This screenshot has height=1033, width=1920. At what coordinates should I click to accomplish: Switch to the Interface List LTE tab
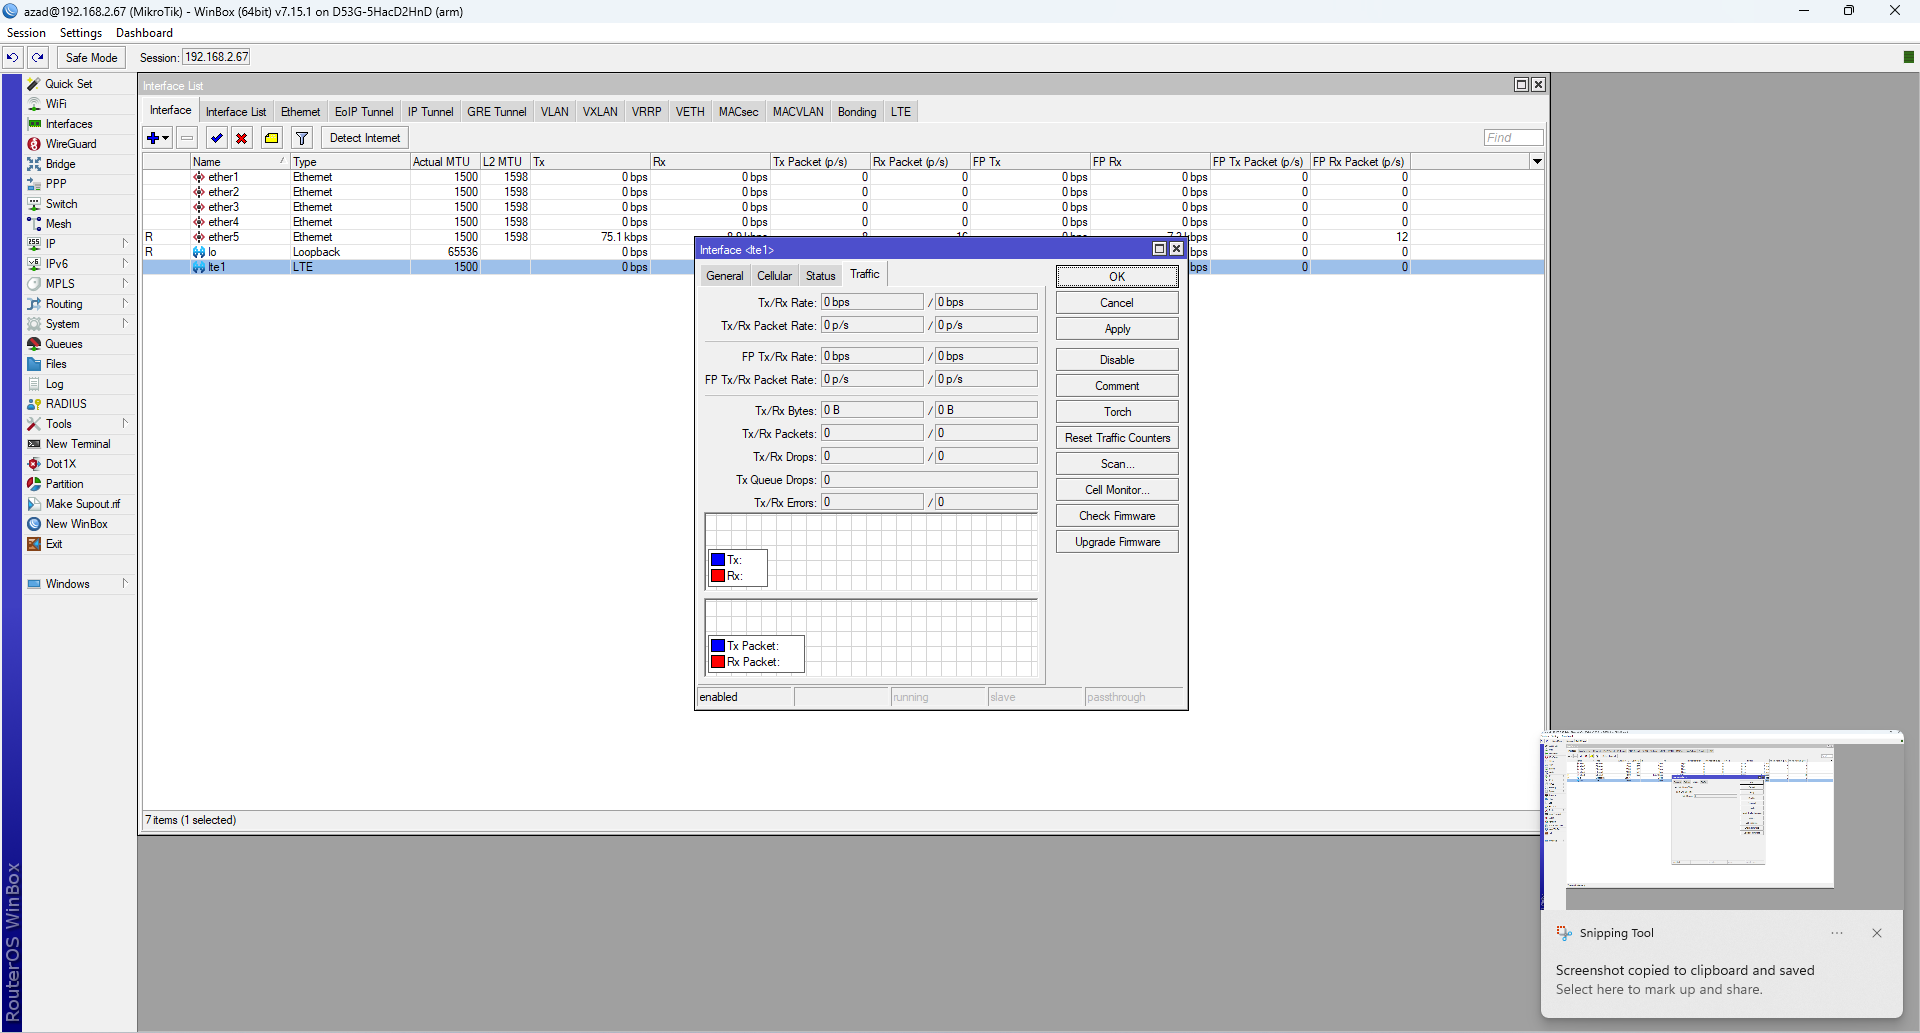pos(900,112)
